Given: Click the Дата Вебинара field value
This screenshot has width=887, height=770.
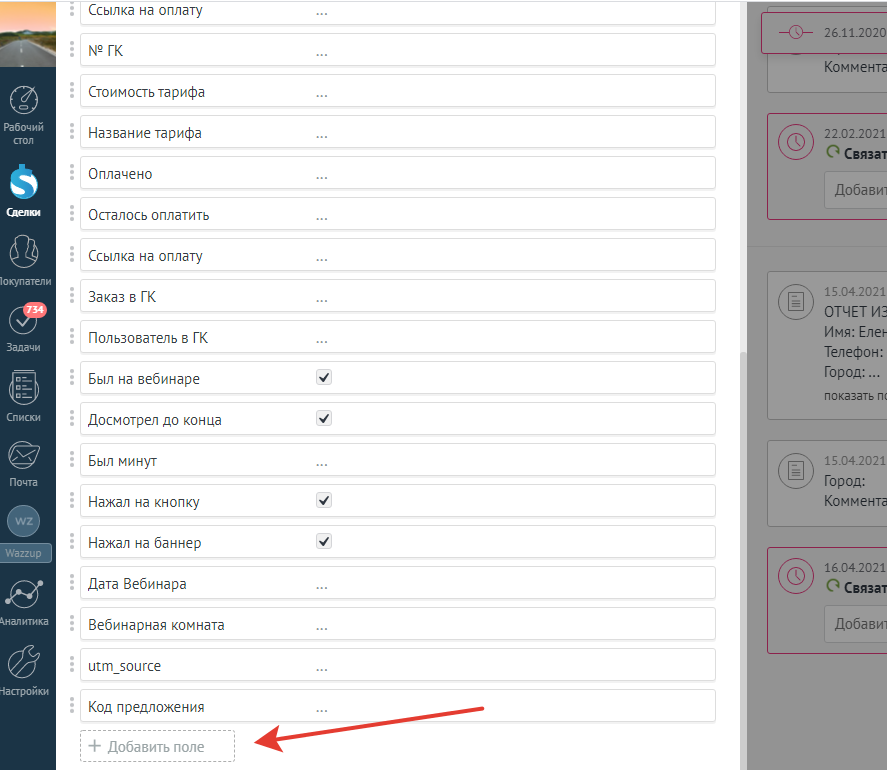Looking at the screenshot, I should 322,584.
